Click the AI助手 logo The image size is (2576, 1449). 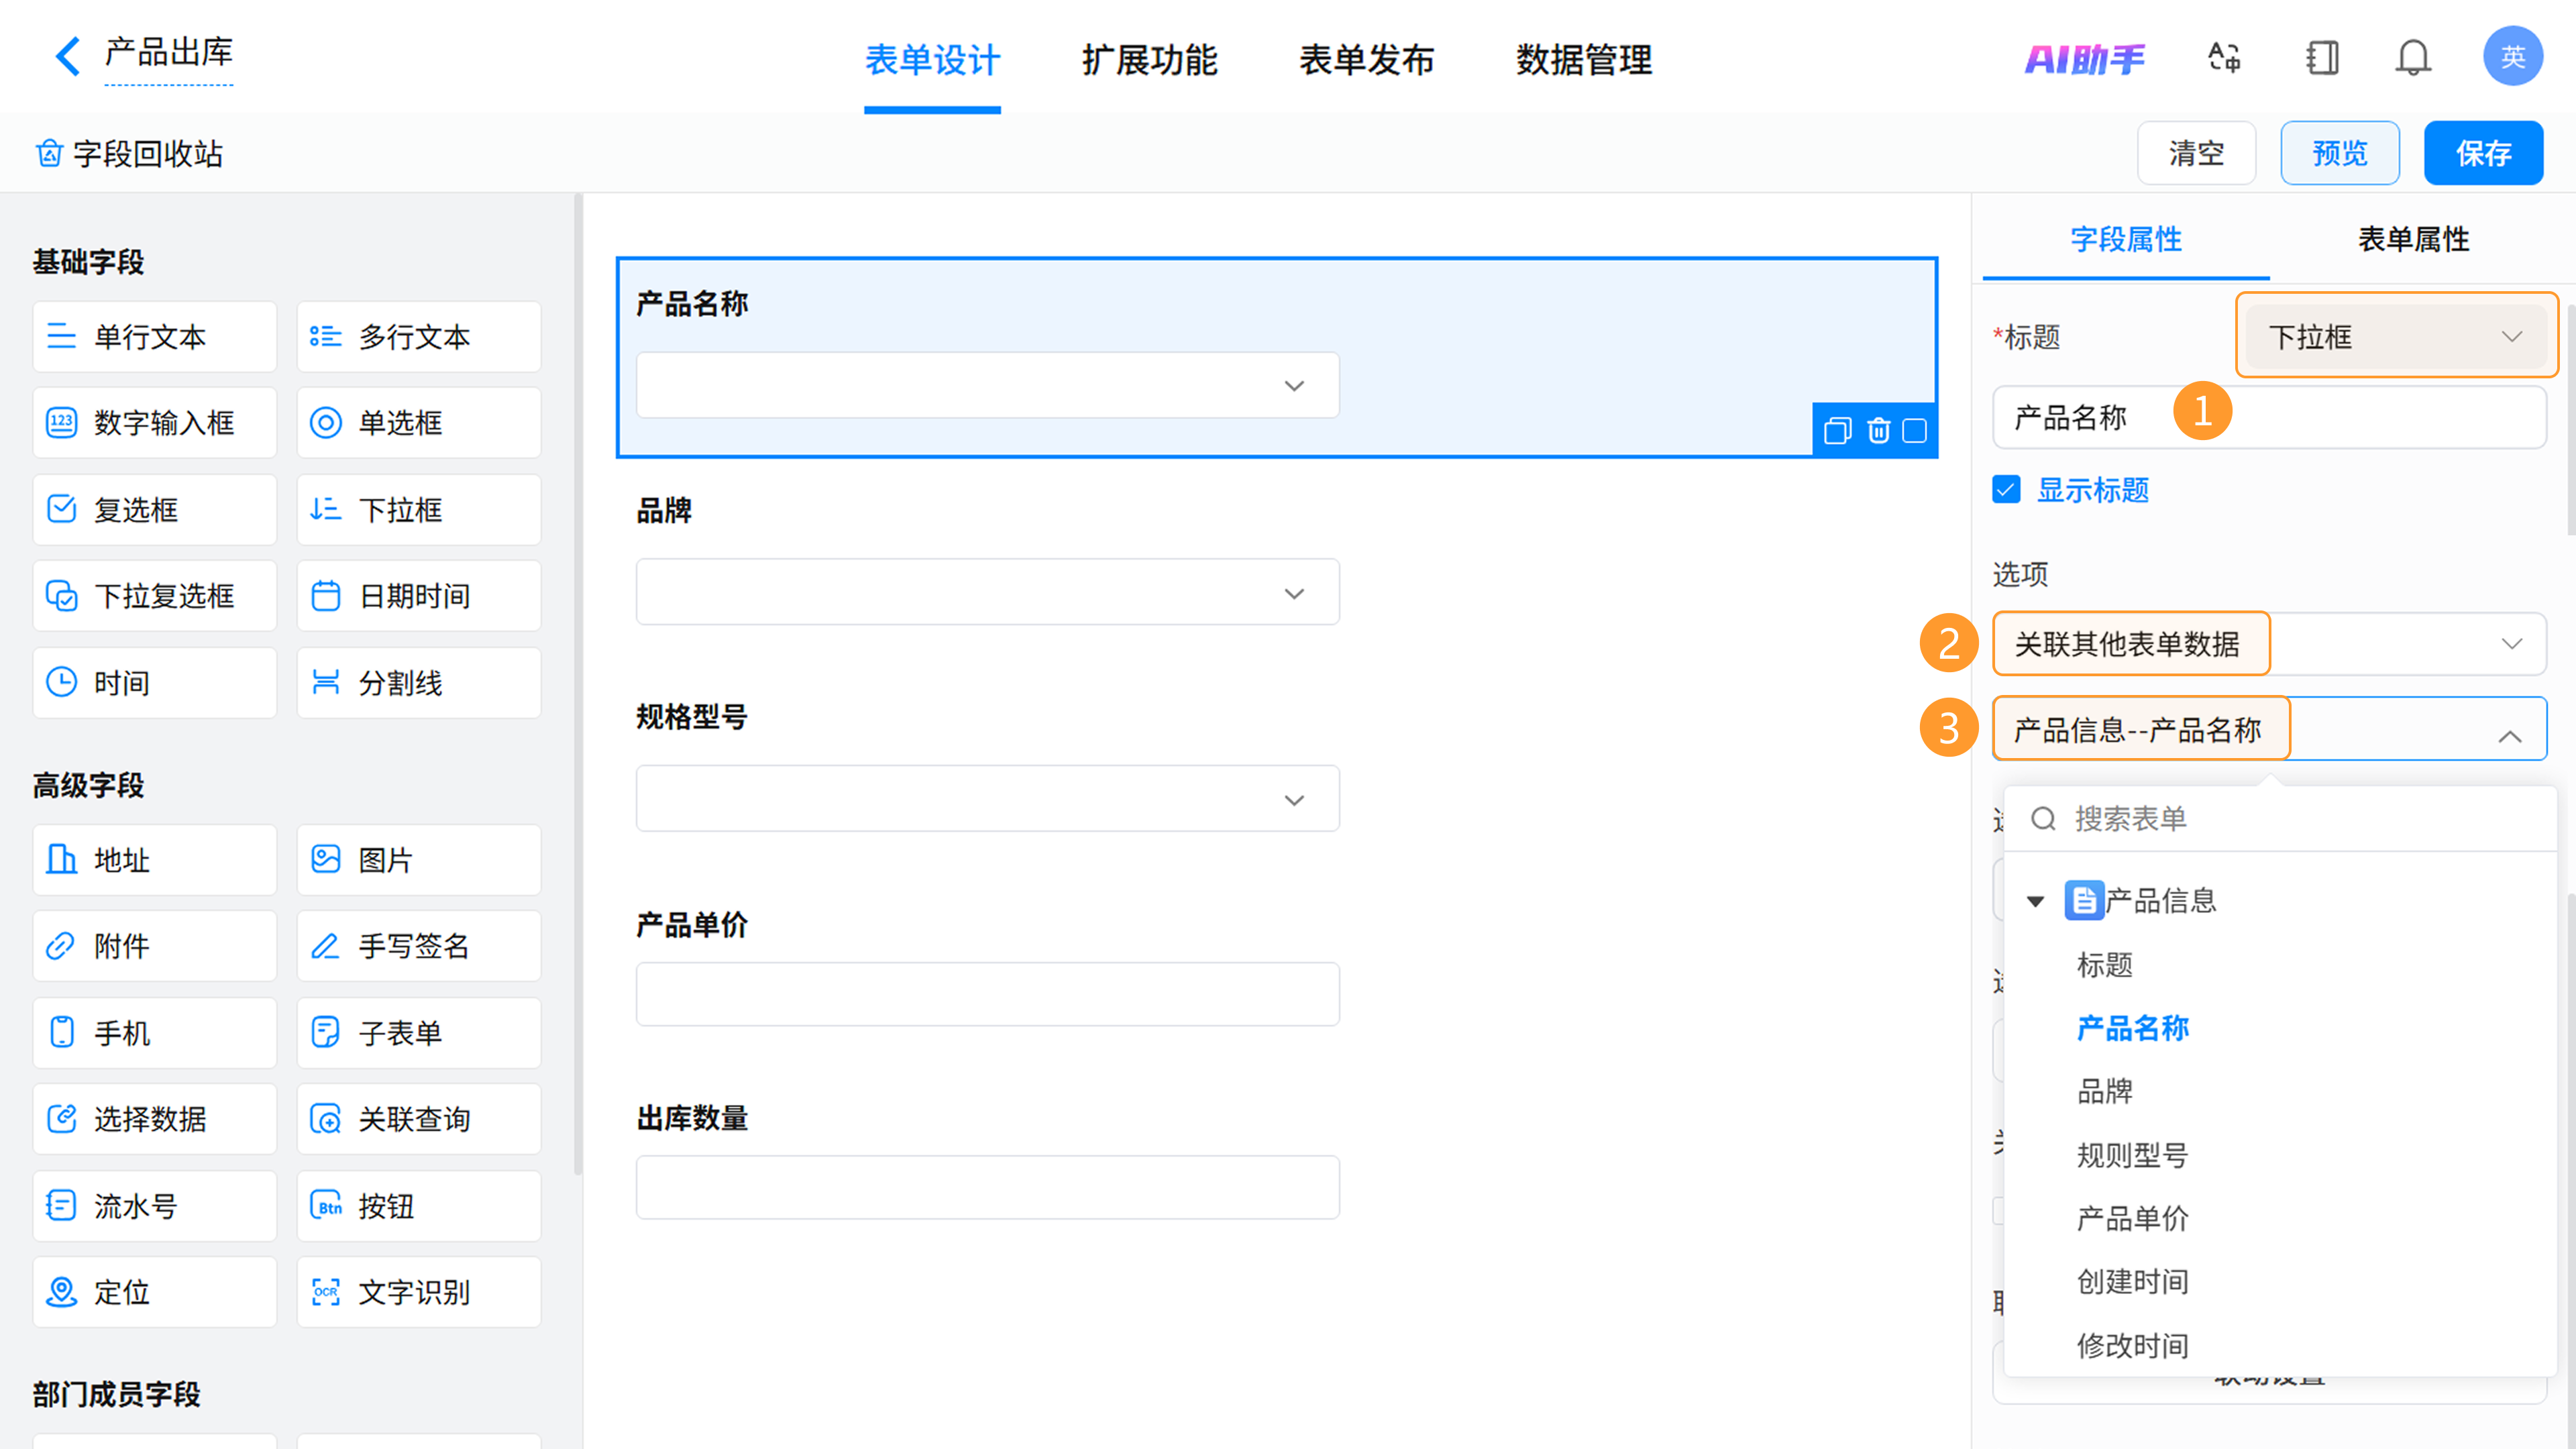[x=2084, y=60]
